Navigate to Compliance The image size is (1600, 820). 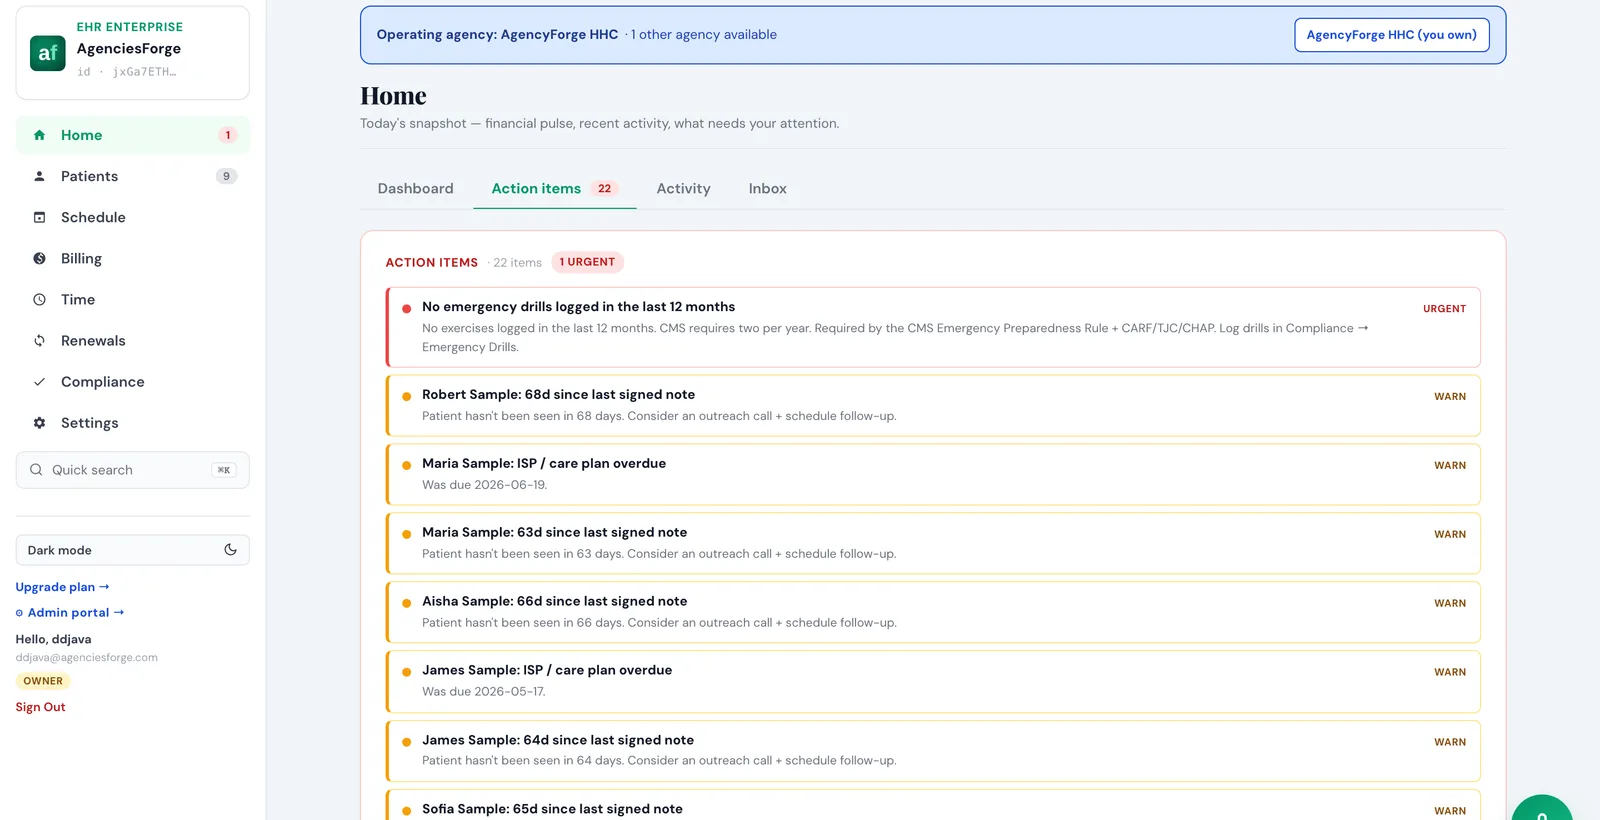coord(132,381)
